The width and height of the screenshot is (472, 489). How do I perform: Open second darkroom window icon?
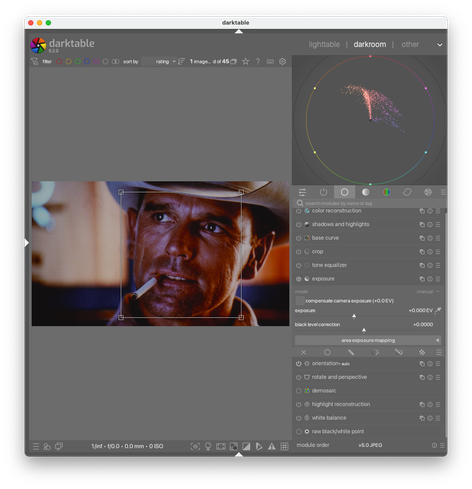tap(59, 446)
